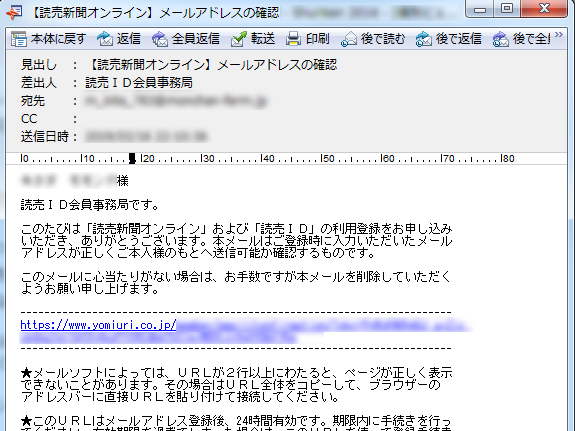Screen dimensions: 575x431
Task: Minimize the mail window
Action: [x=480, y=8]
